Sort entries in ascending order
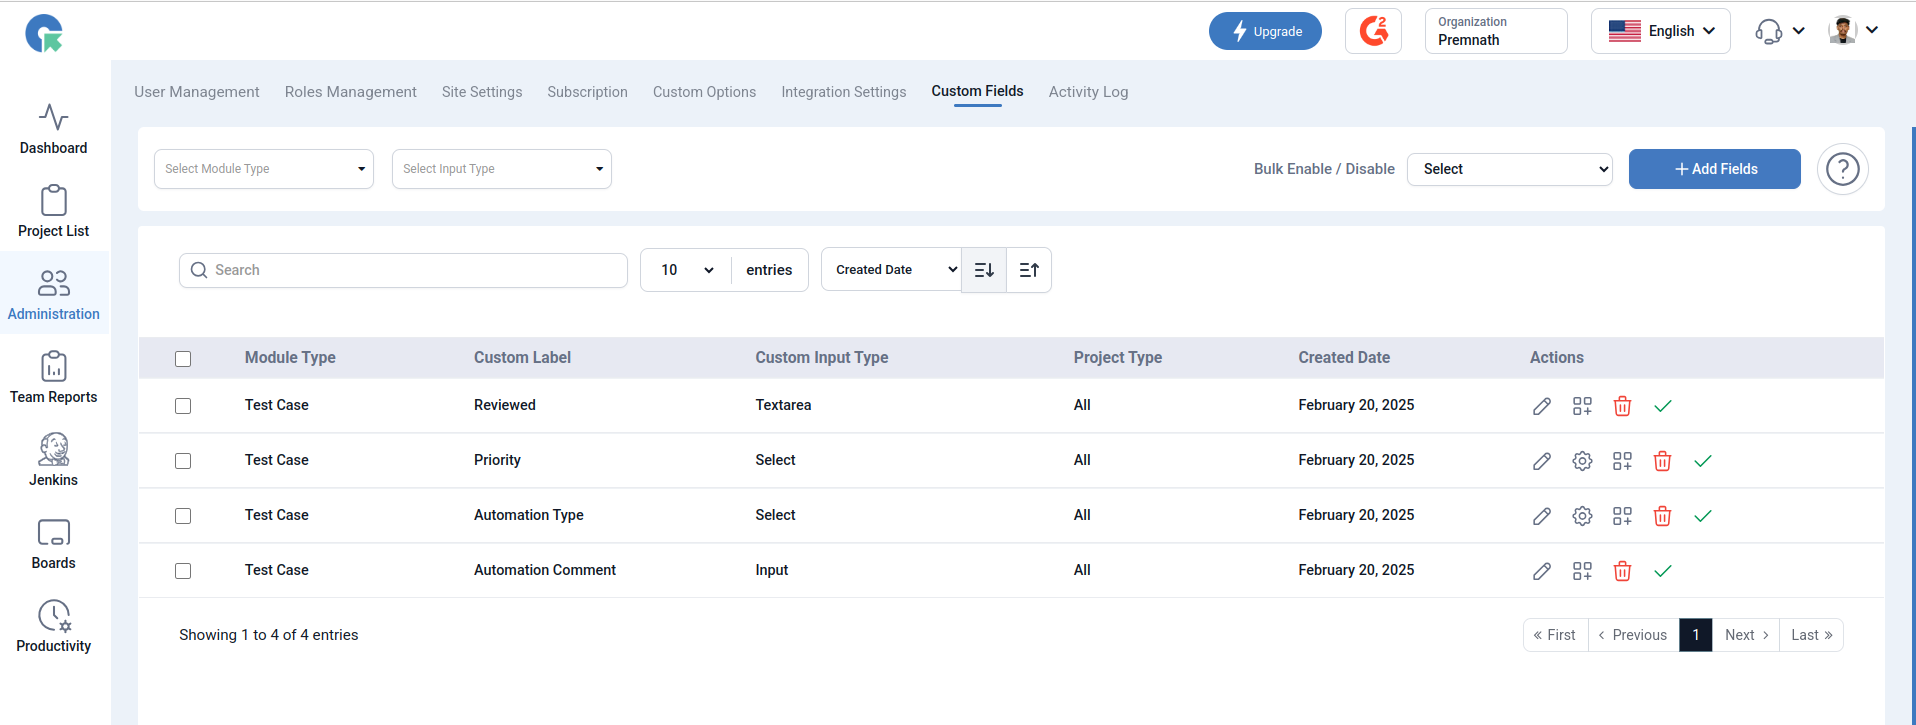 pos(1029,270)
